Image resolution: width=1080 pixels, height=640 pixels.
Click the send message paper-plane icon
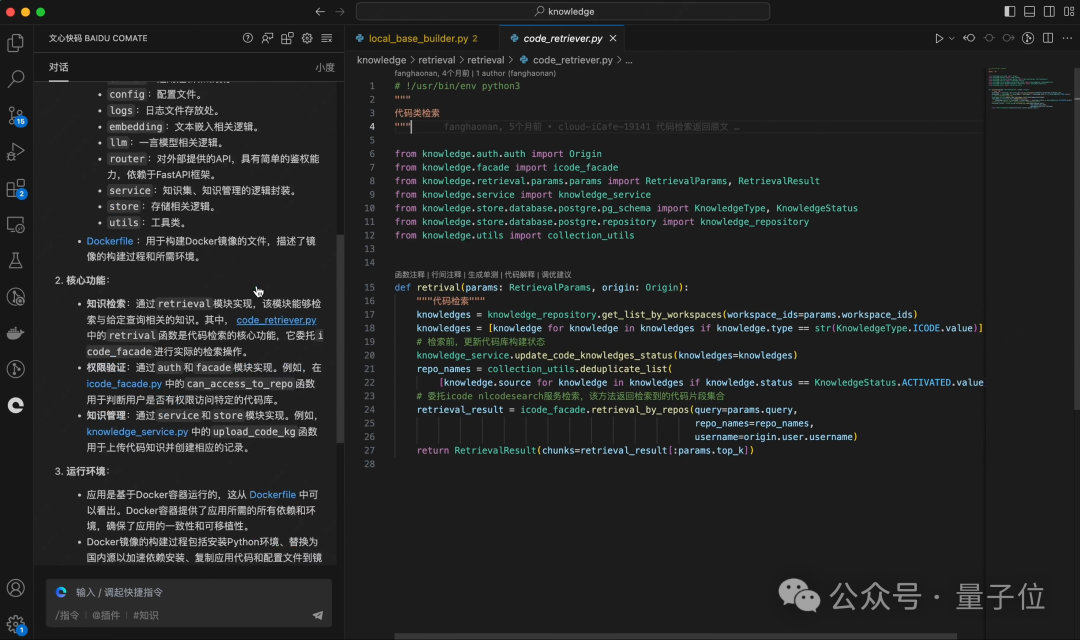(318, 615)
